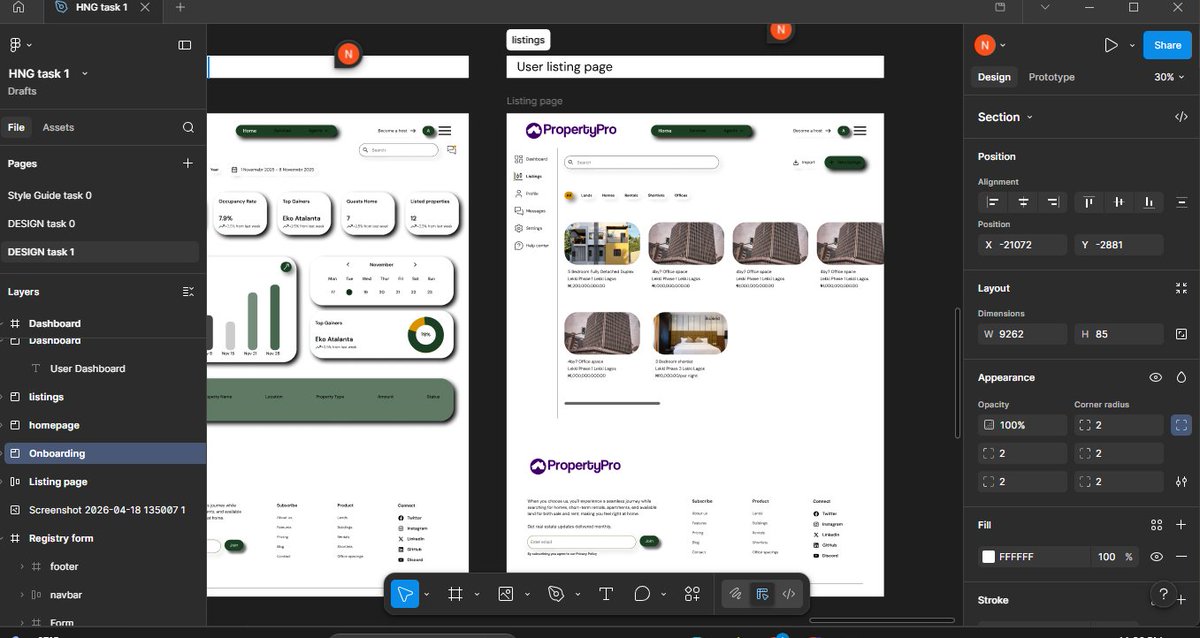
Task: Toggle individual corner radius button
Action: coord(1181,425)
